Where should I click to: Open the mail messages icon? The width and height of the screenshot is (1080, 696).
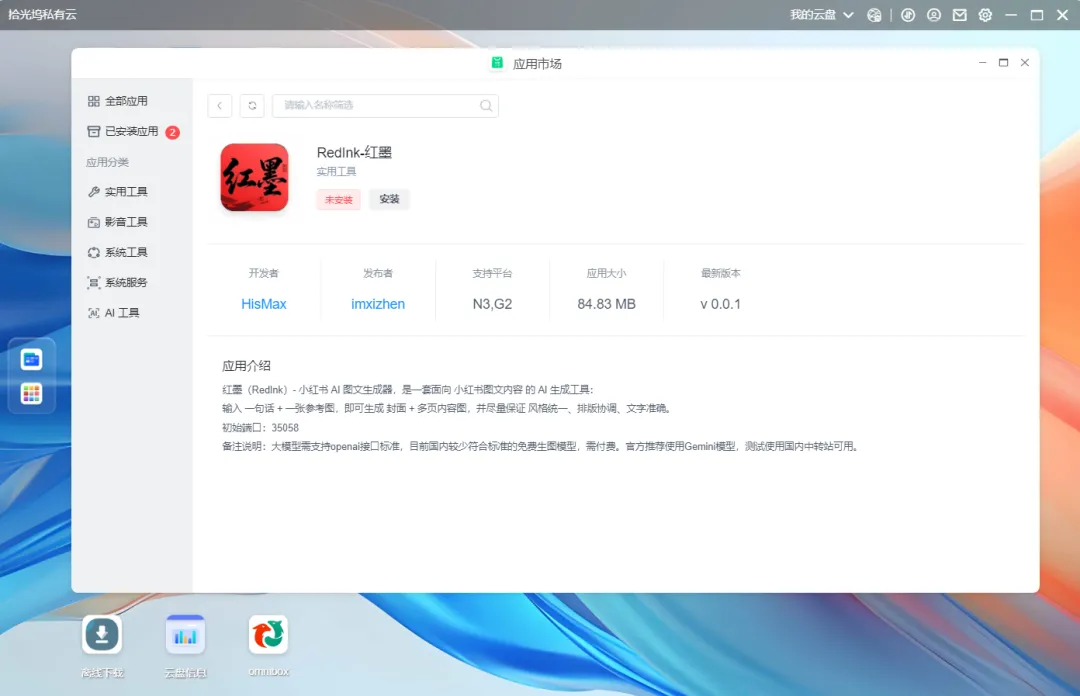959,15
